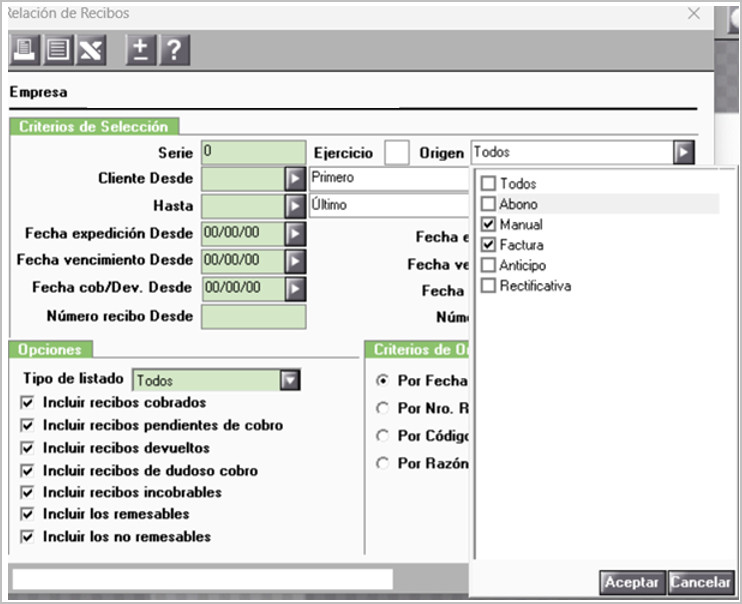Disable Incluir recibos cobrados

click(x=27, y=402)
